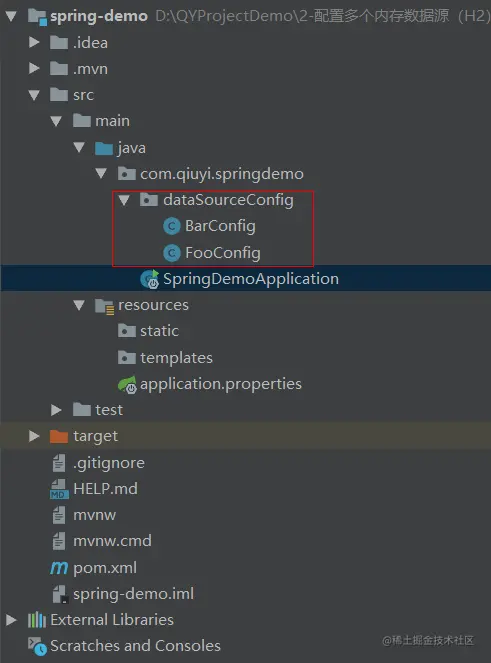Screen dimensions: 491x663
Task: Expand the test folder arrow
Action: (x=56, y=410)
